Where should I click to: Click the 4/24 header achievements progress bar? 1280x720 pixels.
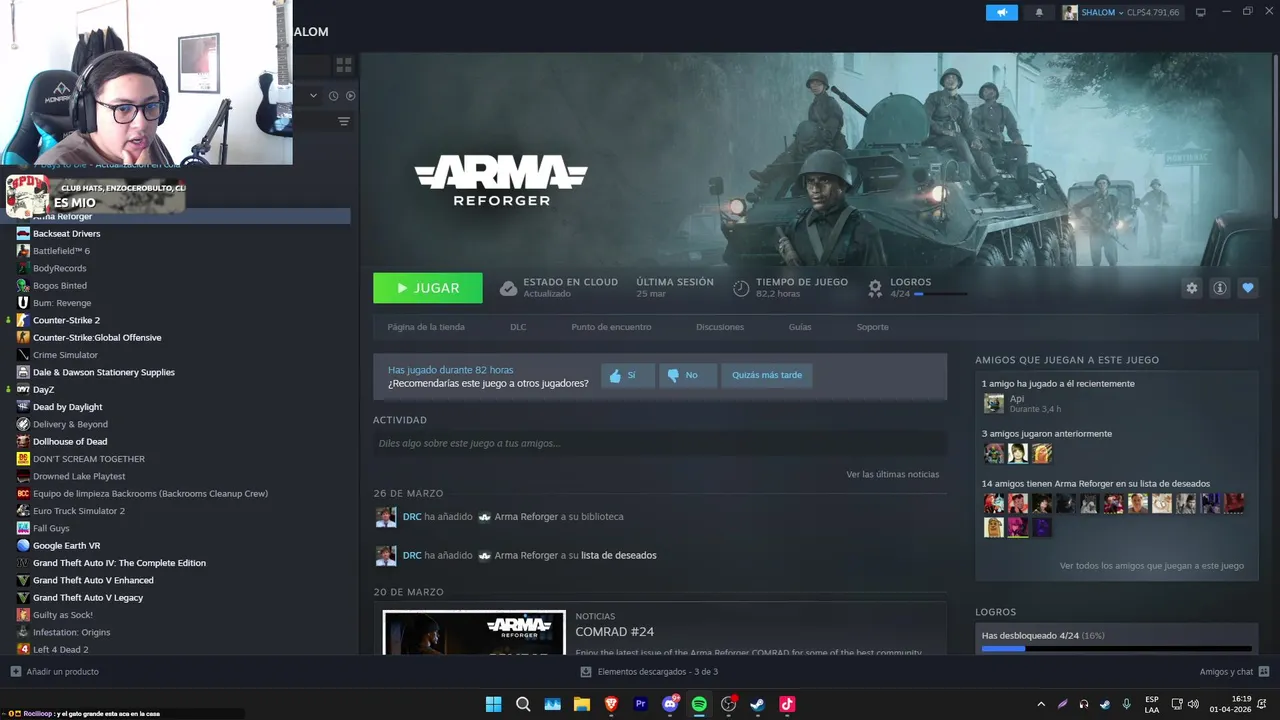coord(940,294)
